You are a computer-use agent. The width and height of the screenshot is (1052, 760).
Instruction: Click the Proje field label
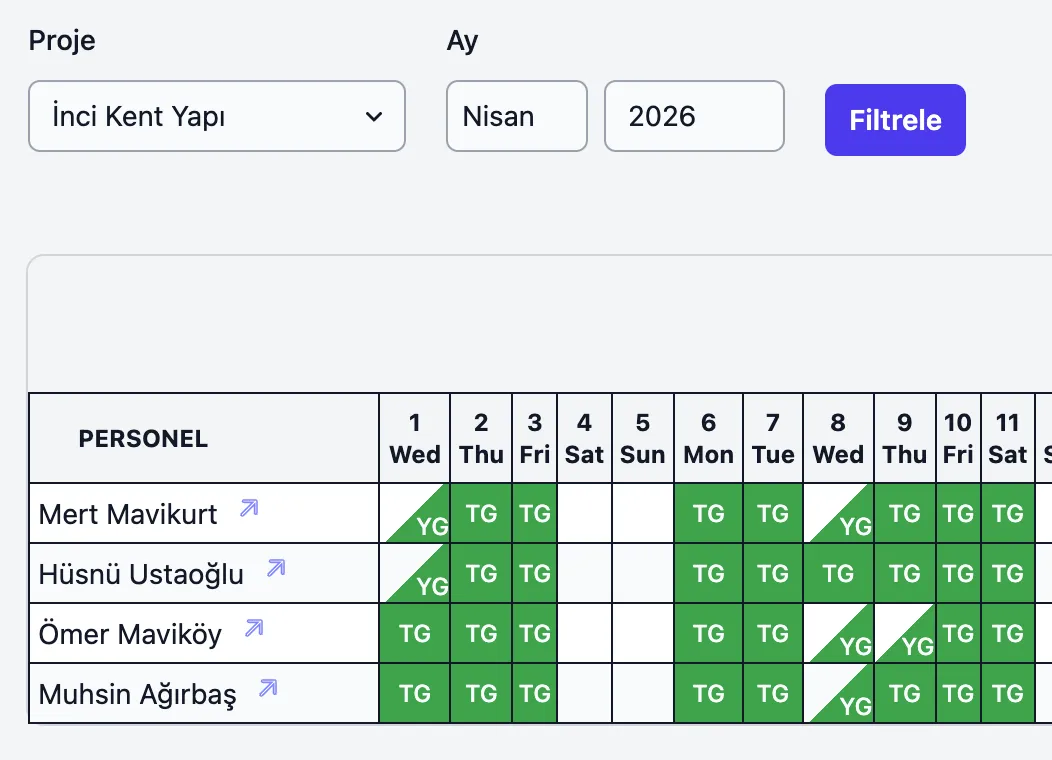tap(62, 41)
